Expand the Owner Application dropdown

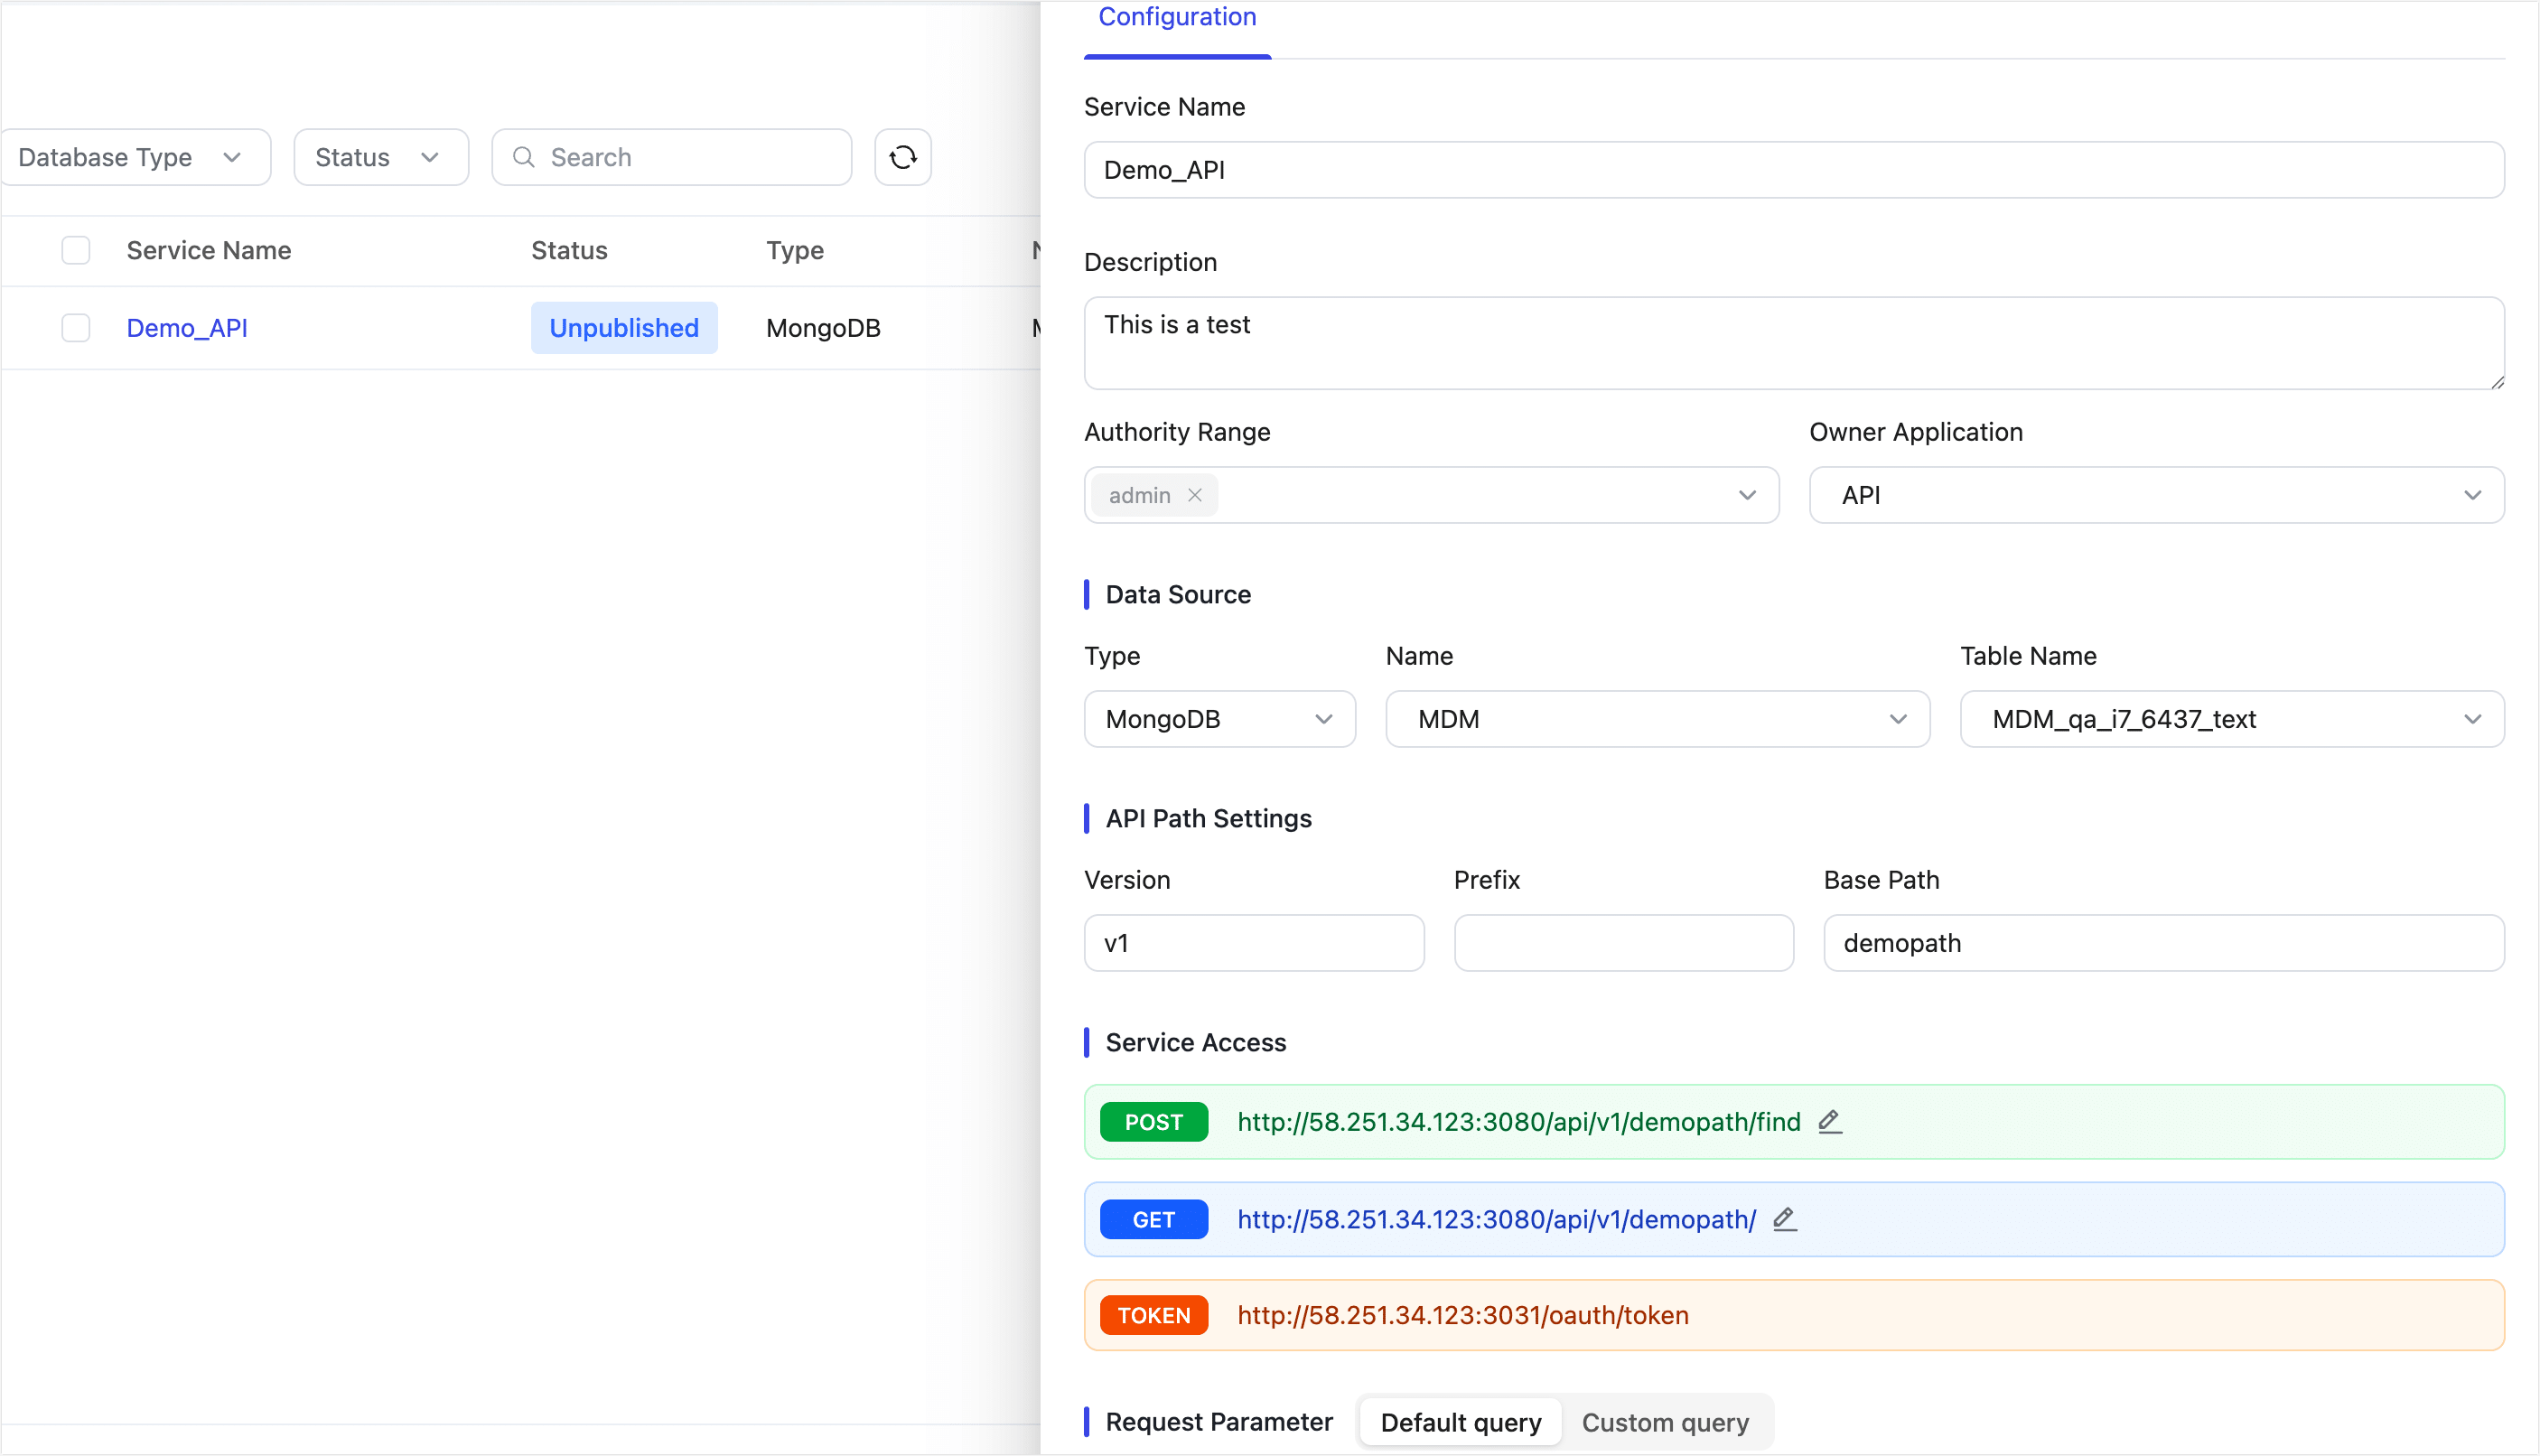(2156, 495)
